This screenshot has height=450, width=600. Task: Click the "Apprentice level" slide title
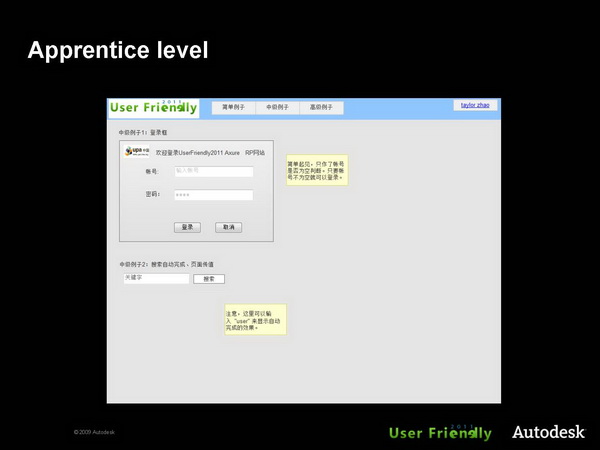click(x=118, y=49)
